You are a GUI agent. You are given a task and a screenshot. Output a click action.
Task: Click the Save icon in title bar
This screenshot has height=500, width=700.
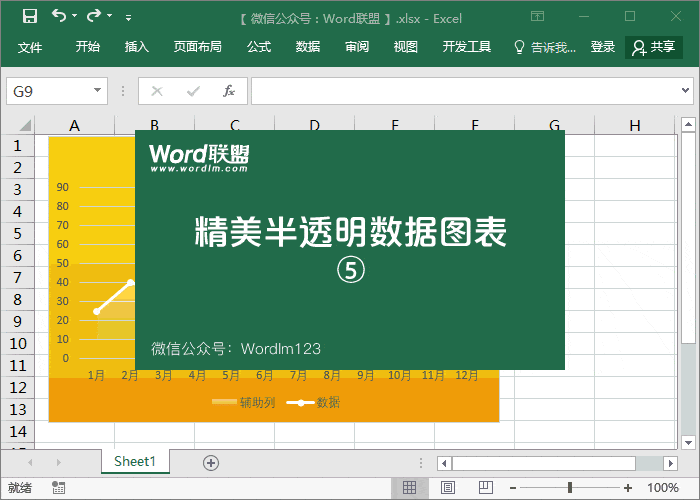[29, 16]
